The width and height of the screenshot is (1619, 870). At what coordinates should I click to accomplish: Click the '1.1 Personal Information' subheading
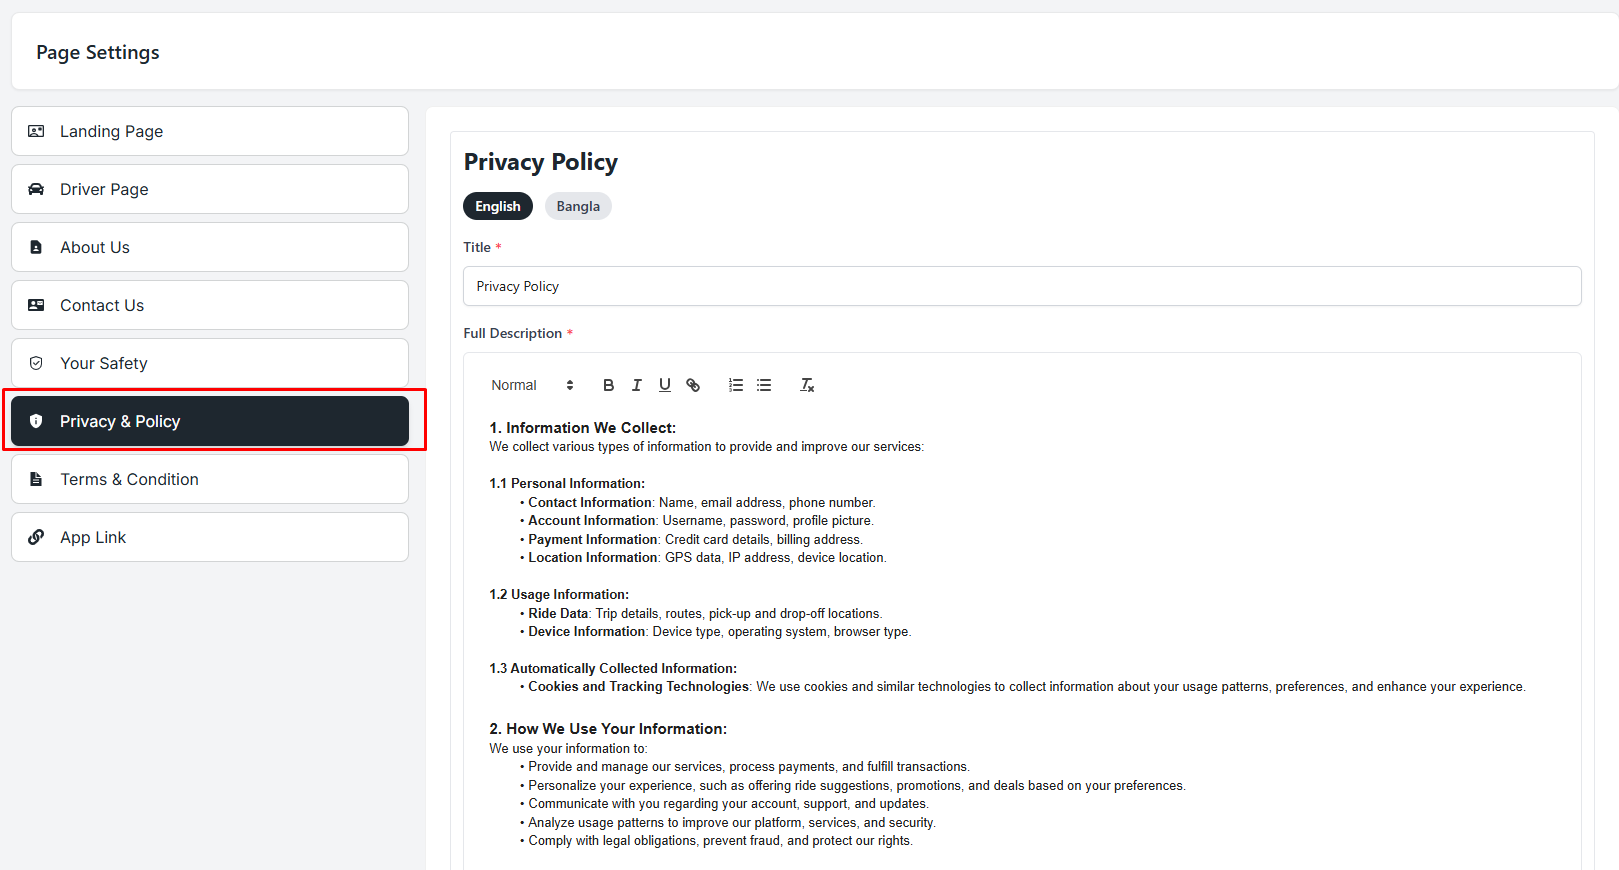click(567, 483)
